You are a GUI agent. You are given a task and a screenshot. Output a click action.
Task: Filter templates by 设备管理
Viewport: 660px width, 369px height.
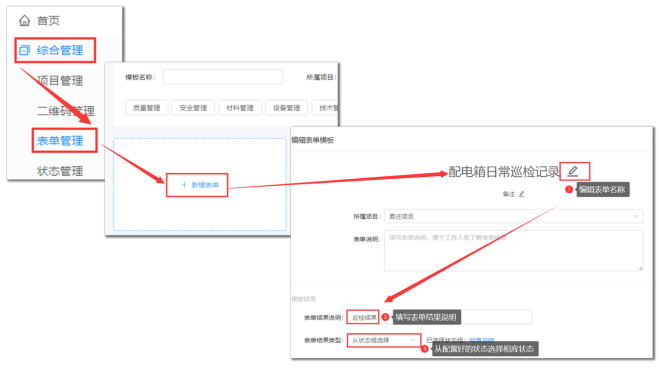(x=287, y=108)
